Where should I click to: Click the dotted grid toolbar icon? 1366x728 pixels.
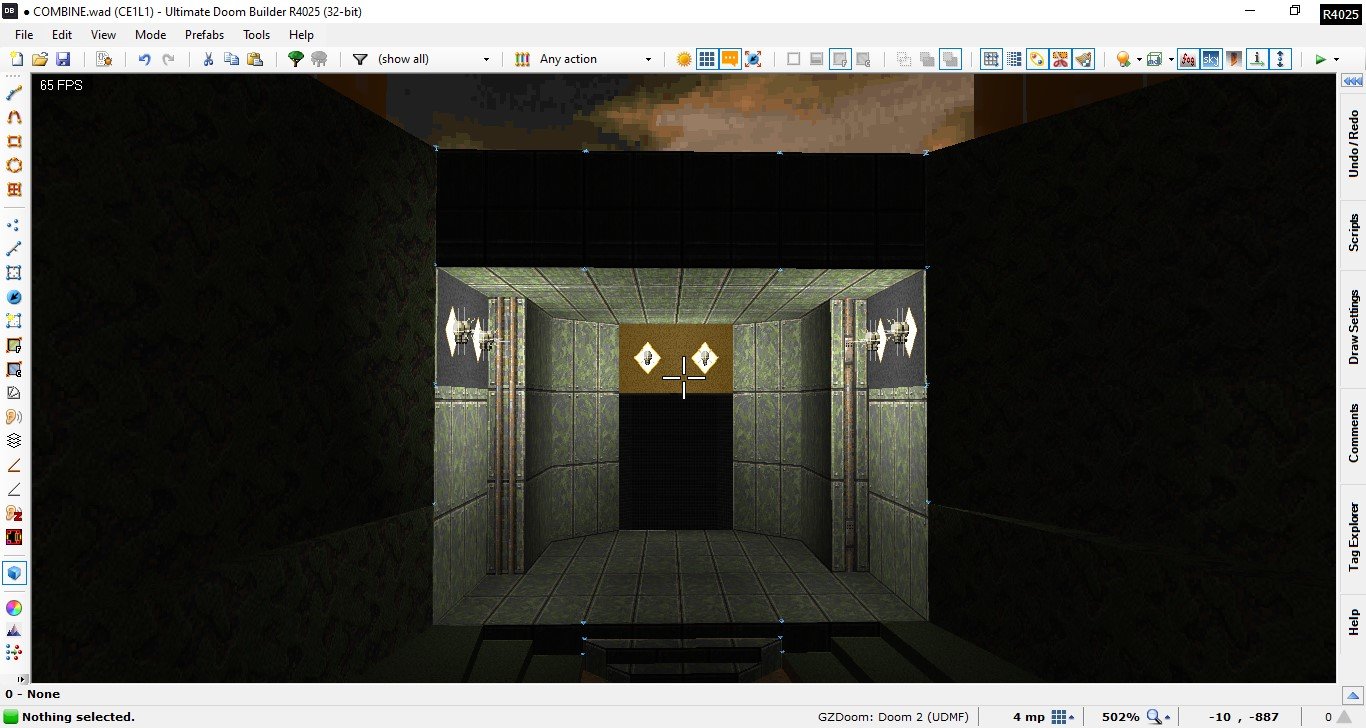[x=1014, y=59]
